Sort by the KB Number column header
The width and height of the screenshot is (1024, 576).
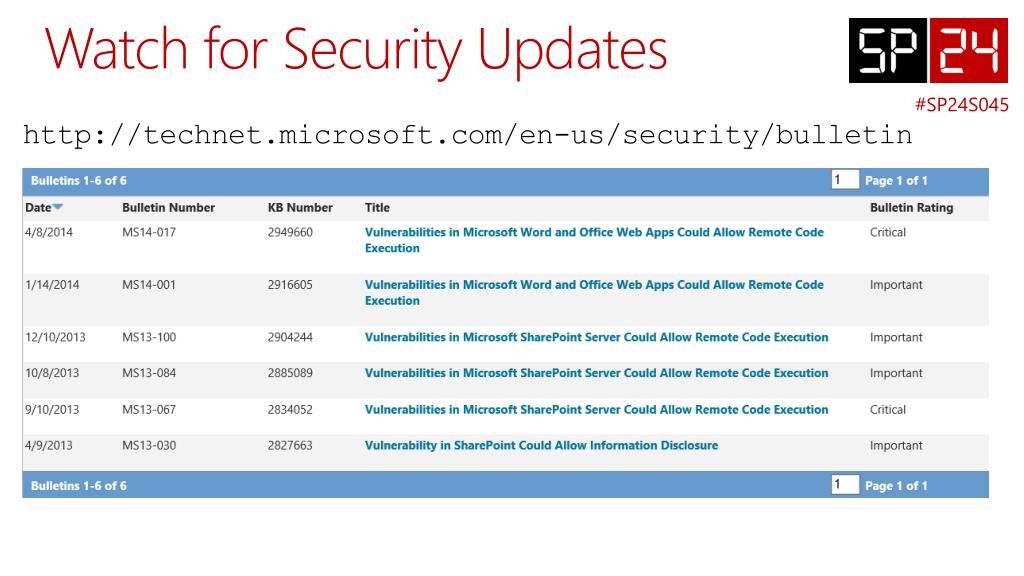click(300, 208)
